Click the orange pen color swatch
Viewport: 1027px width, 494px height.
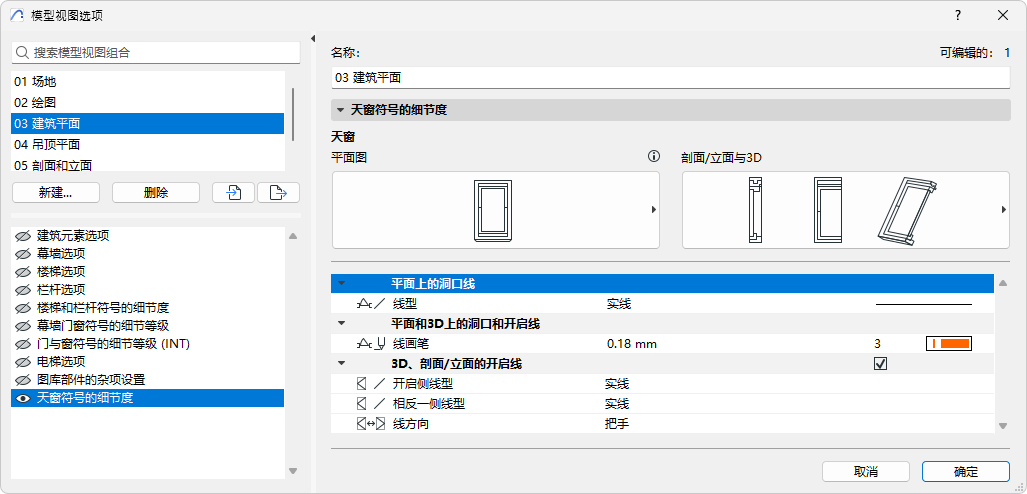click(x=948, y=343)
